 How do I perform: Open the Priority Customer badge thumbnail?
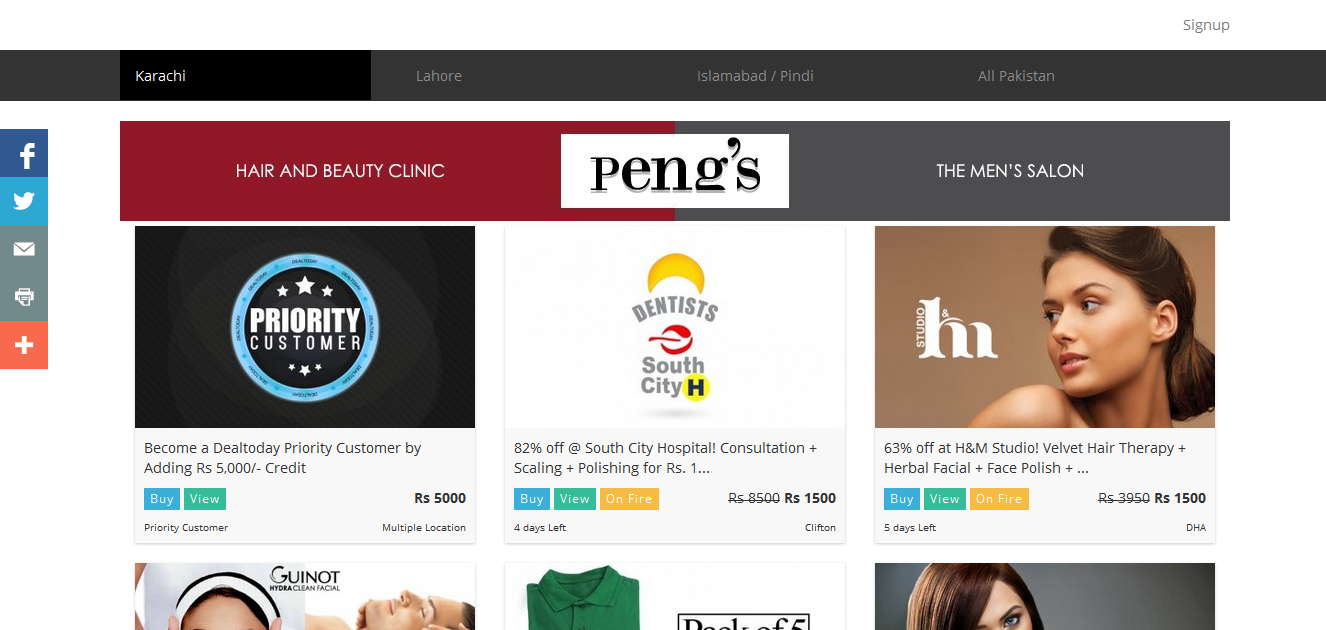[x=305, y=327]
